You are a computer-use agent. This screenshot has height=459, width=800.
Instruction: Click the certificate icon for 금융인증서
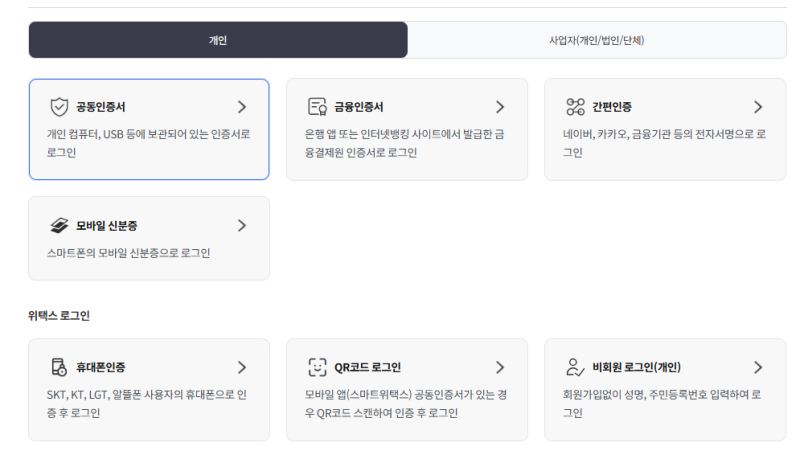(x=317, y=107)
